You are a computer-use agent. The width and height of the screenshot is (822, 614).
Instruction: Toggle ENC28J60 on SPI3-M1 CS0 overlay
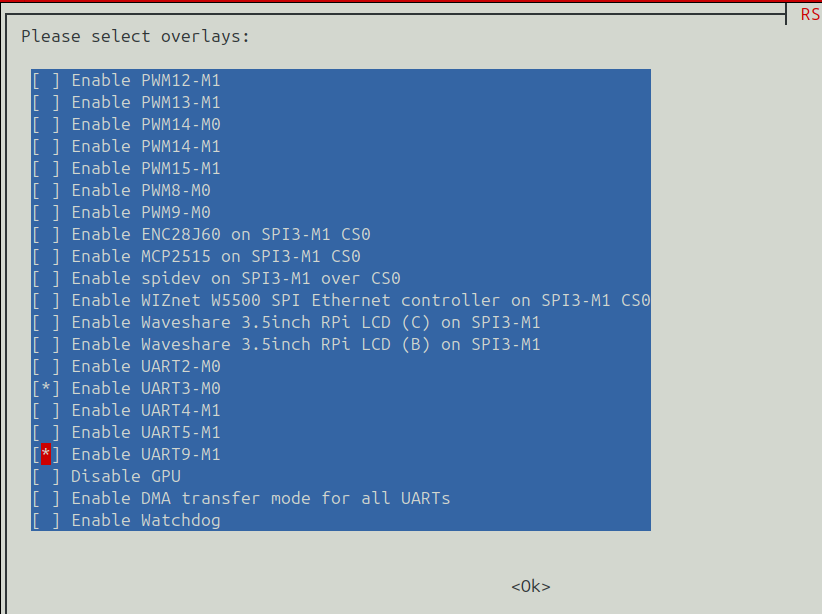tap(341, 234)
